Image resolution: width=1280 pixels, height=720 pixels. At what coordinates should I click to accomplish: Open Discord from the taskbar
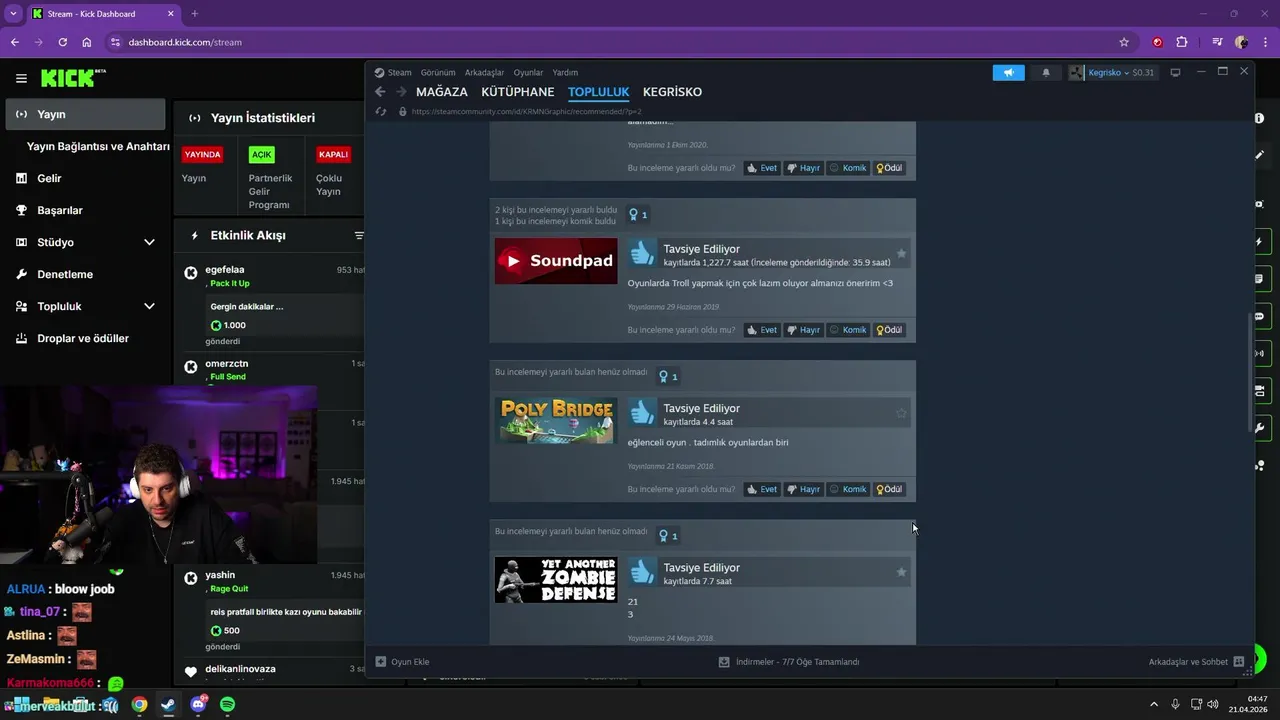[198, 704]
